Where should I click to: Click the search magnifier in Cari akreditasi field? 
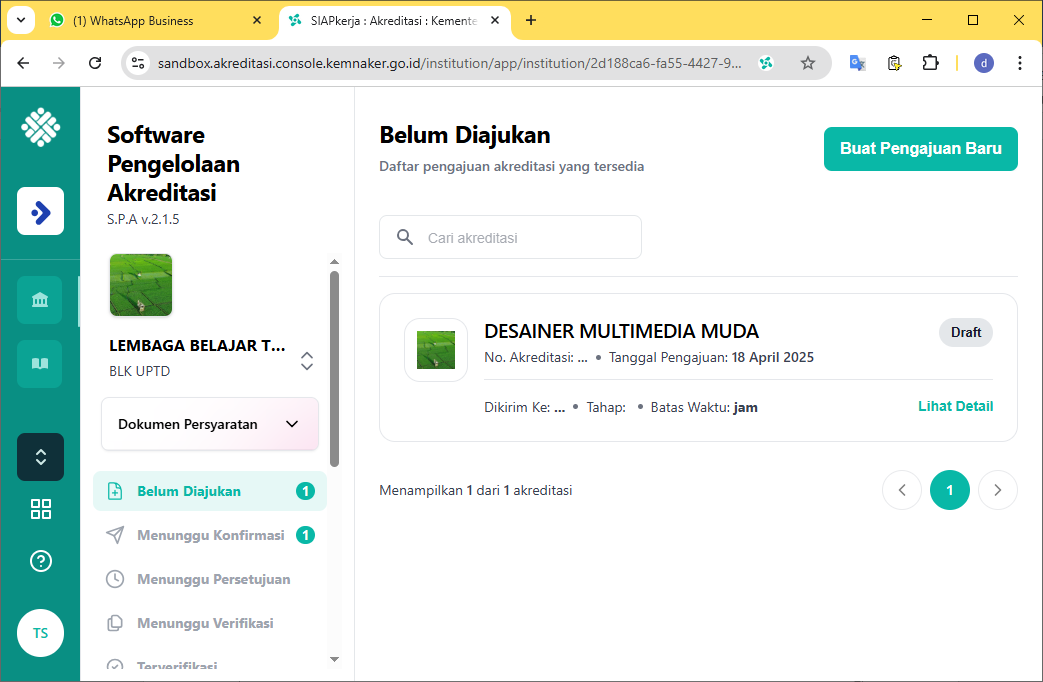click(x=405, y=237)
